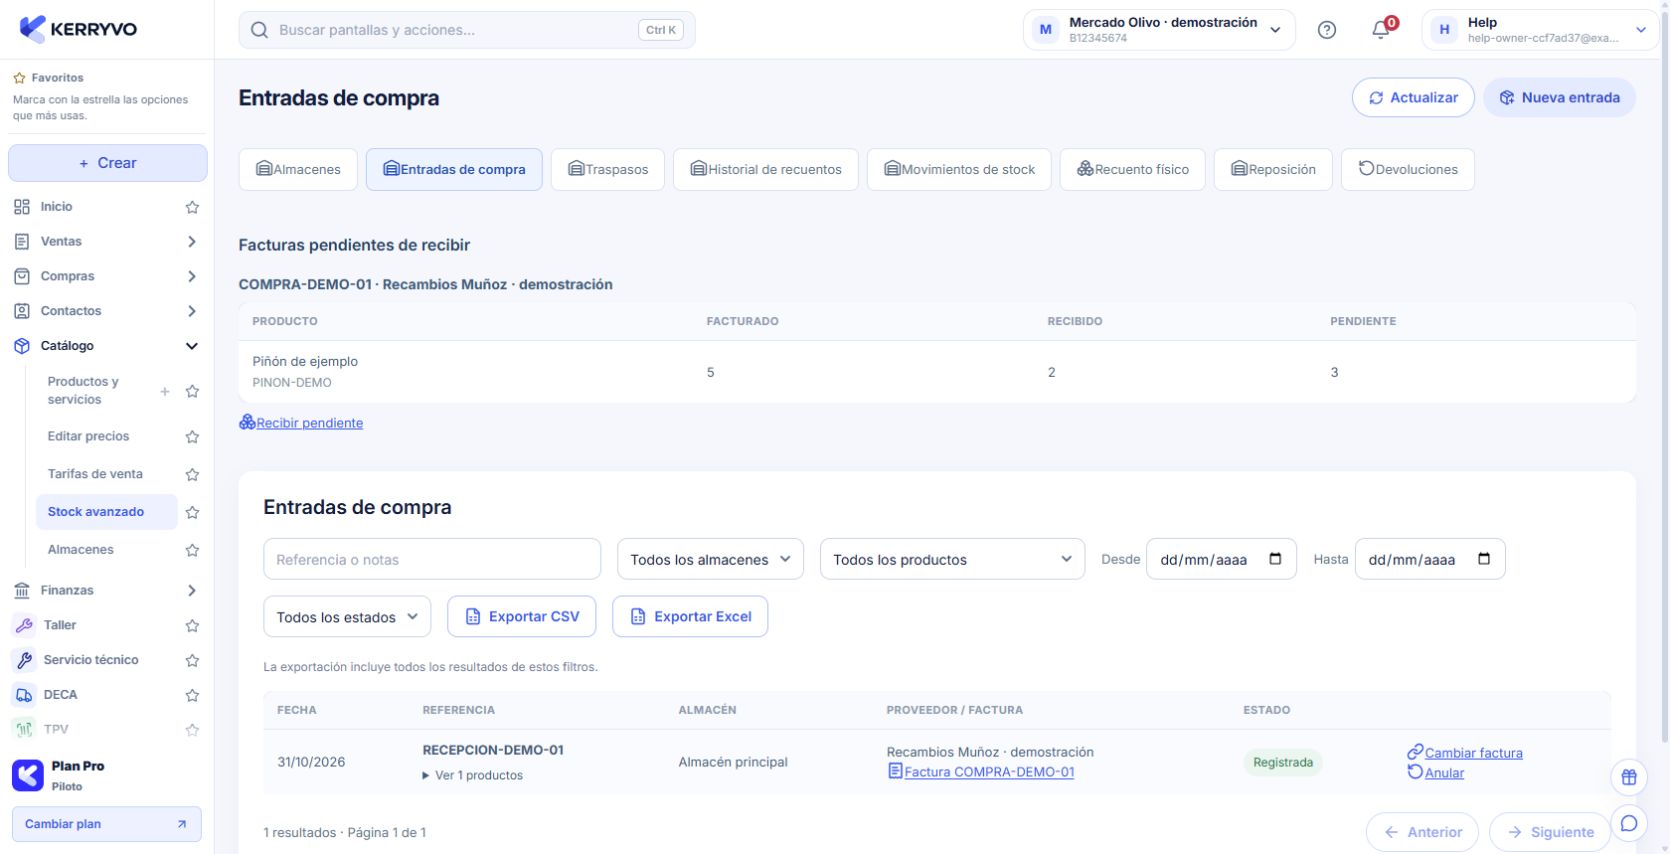
Task: Click the Kerryvo logo
Action: [78, 29]
